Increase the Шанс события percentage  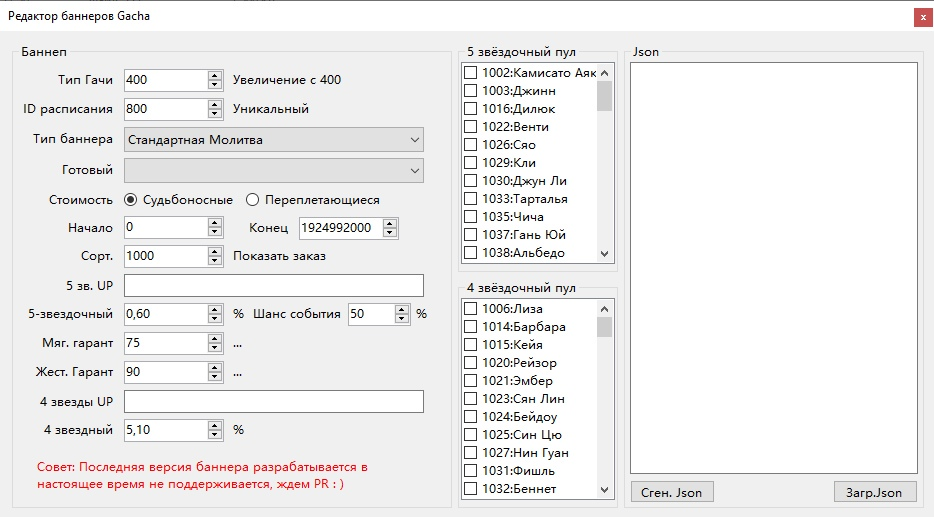tap(402, 310)
